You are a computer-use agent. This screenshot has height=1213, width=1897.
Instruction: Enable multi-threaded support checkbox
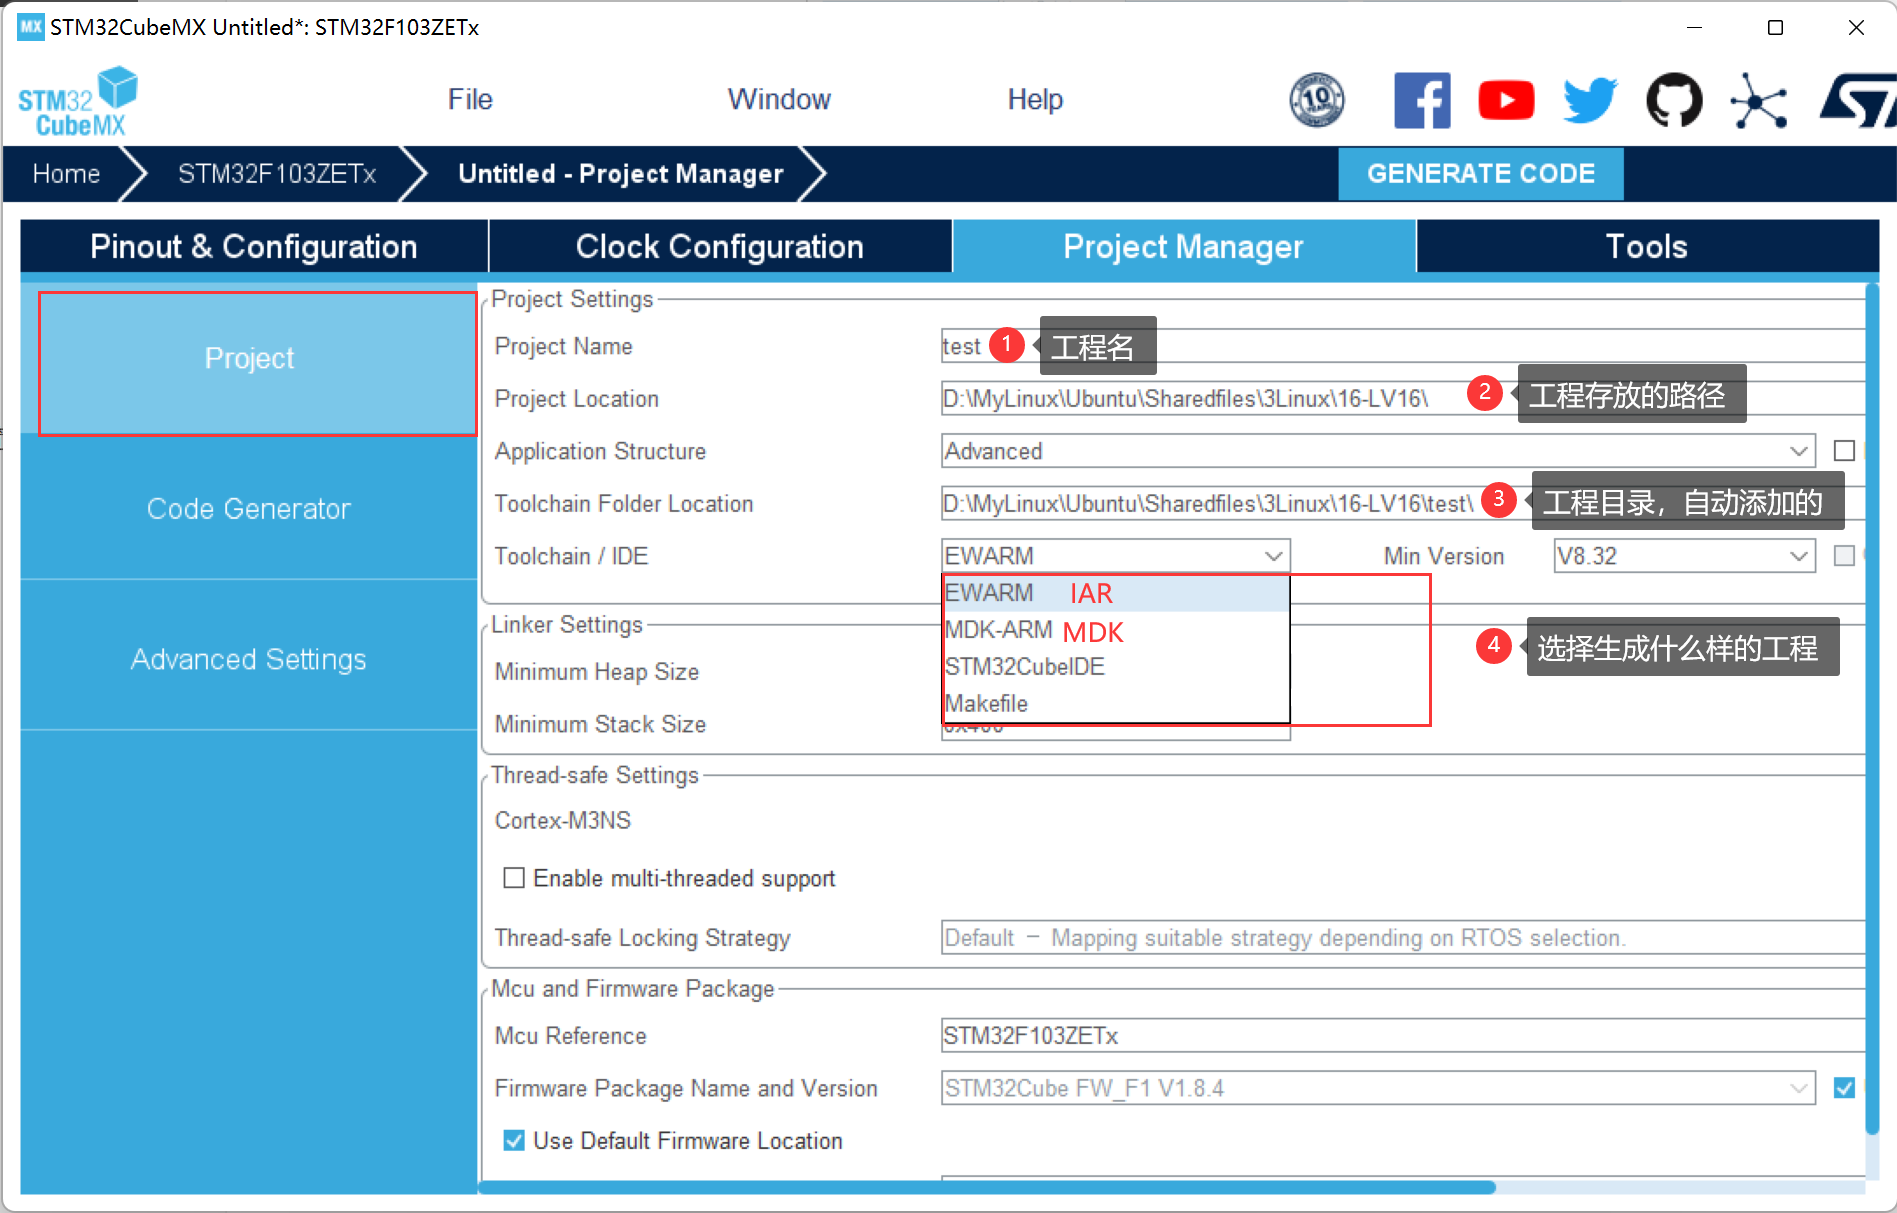pyautogui.click(x=514, y=878)
